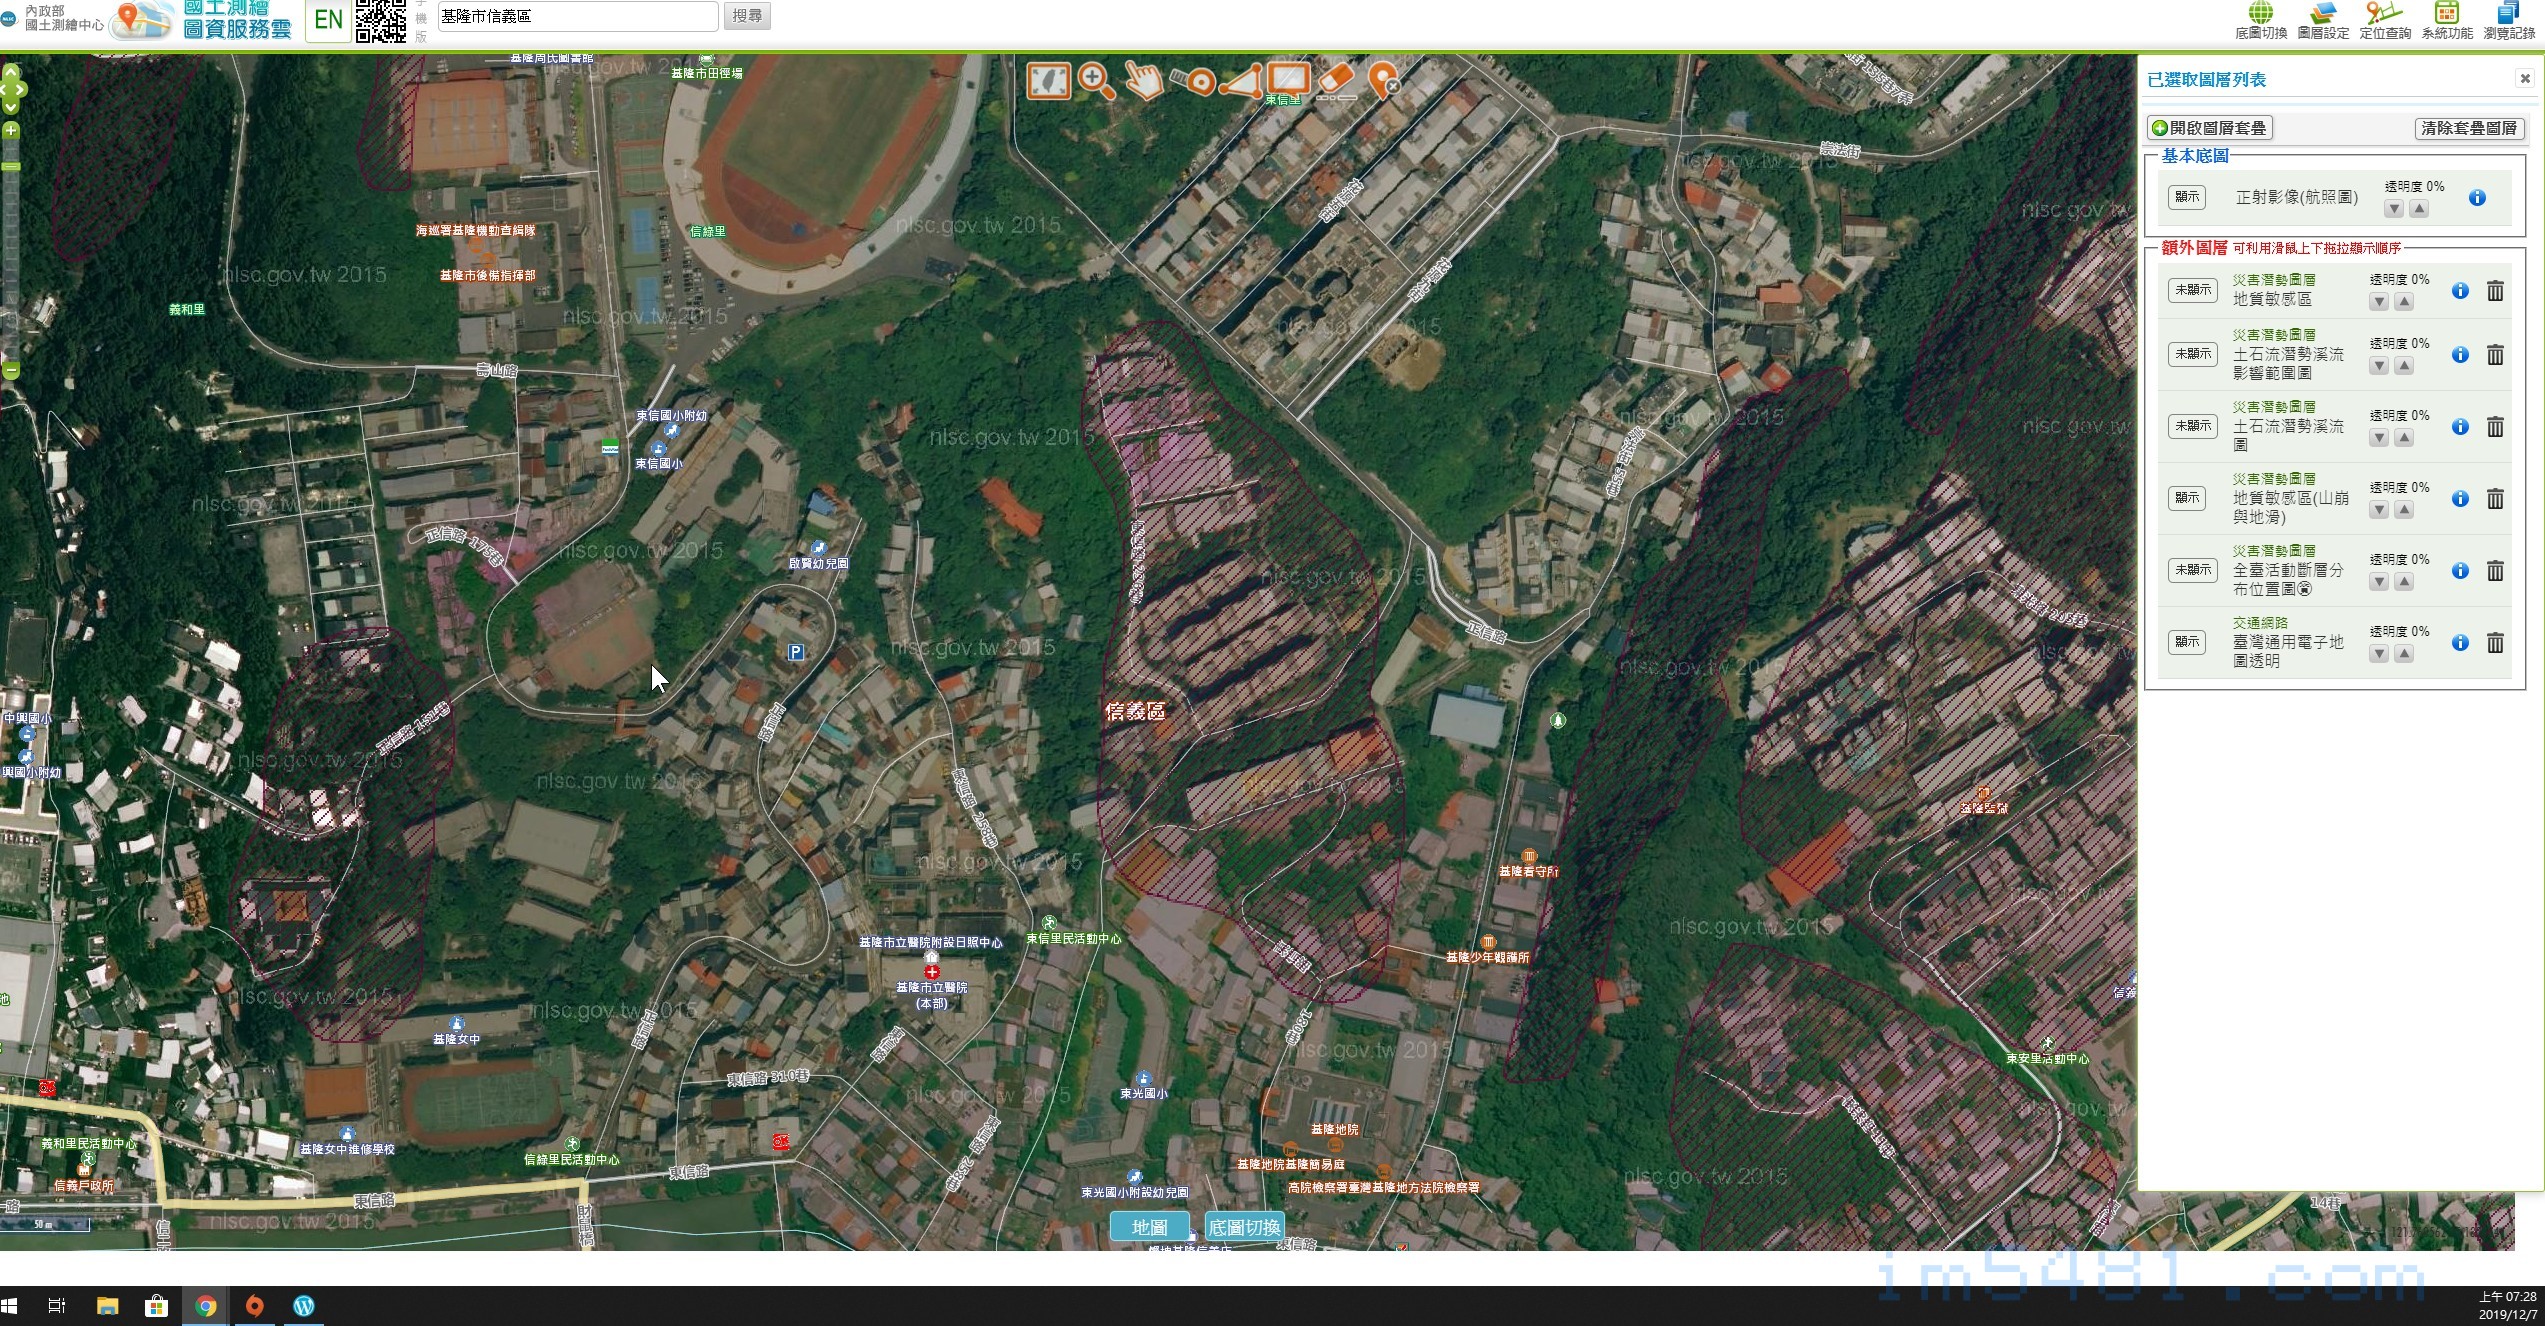Image resolution: width=2545 pixels, height=1326 pixels.
Task: Decrease transparency arrow for 正射影像 layer
Action: point(2393,209)
